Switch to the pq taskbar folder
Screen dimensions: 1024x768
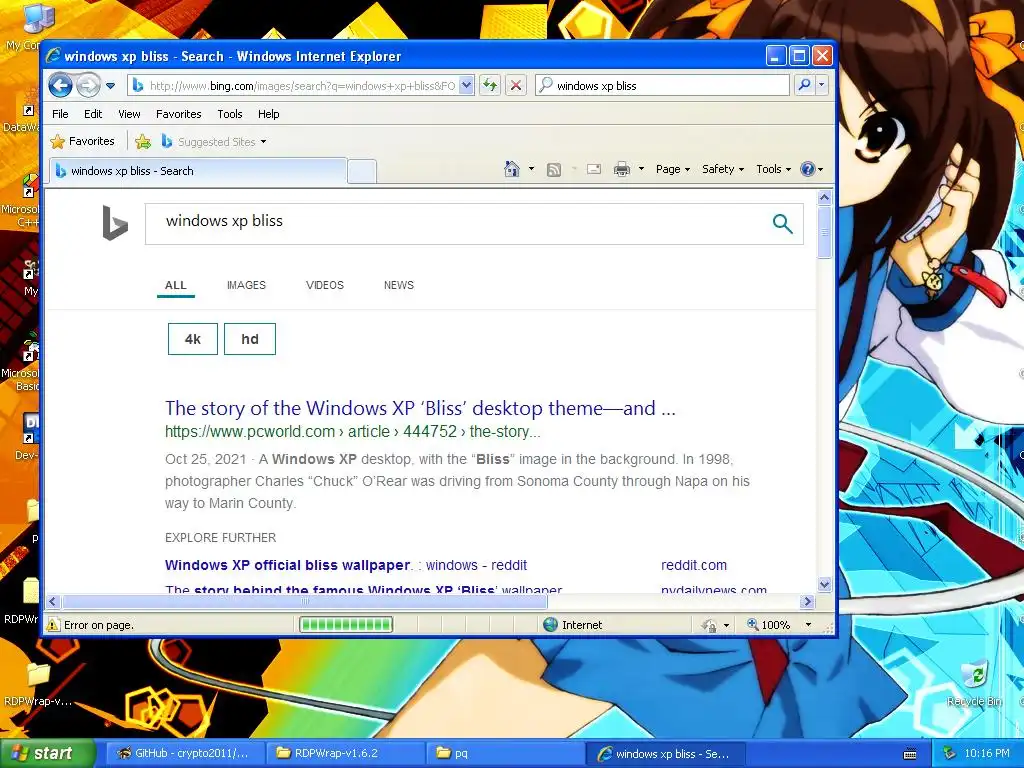506,753
